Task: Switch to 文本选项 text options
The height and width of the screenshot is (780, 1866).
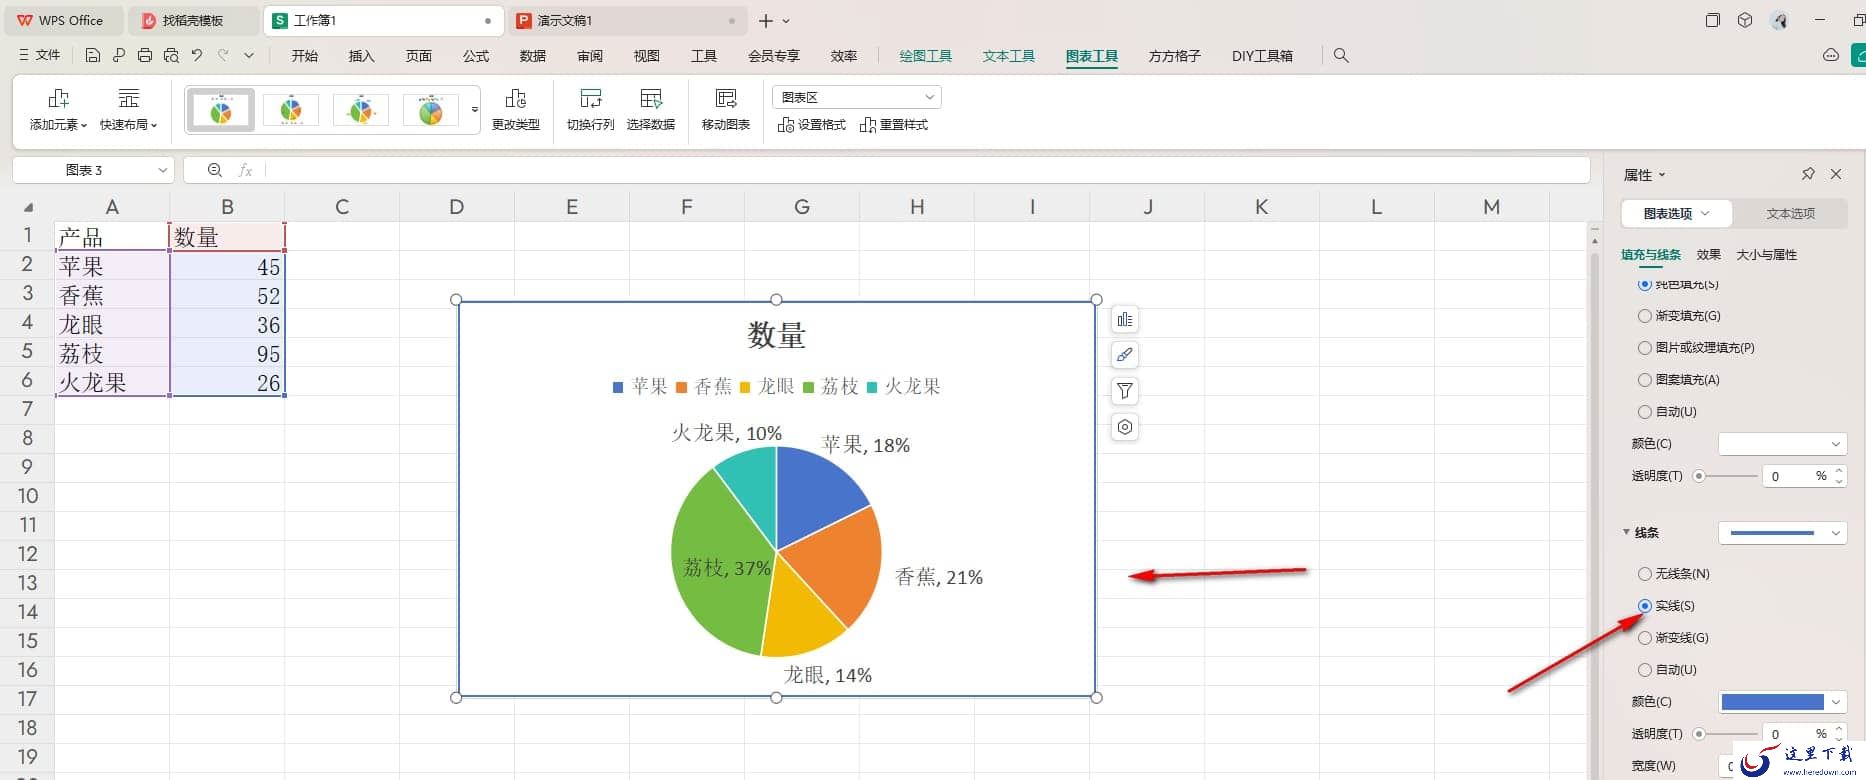Action: 1790,213
